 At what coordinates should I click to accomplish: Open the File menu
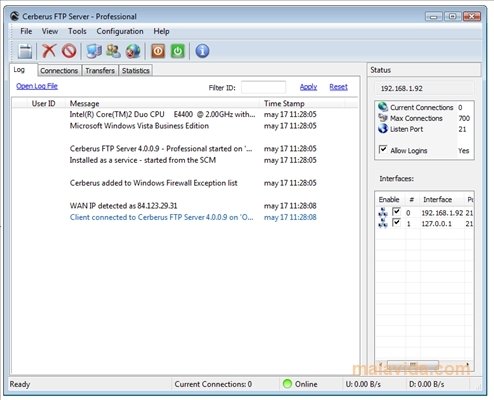click(26, 31)
